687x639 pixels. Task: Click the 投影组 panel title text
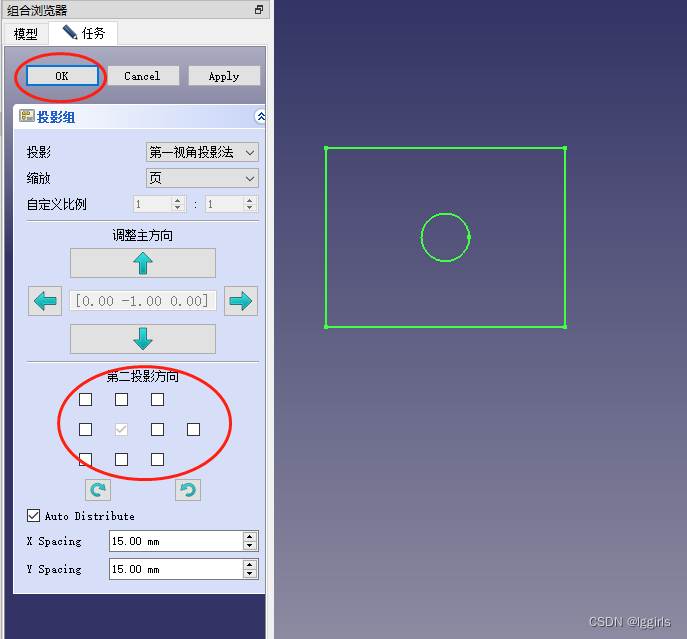point(56,117)
